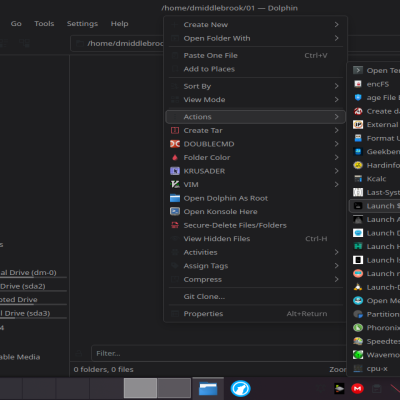Select the Drive (dm-0) place
Viewport: 400px width, 400px height.
point(33,273)
